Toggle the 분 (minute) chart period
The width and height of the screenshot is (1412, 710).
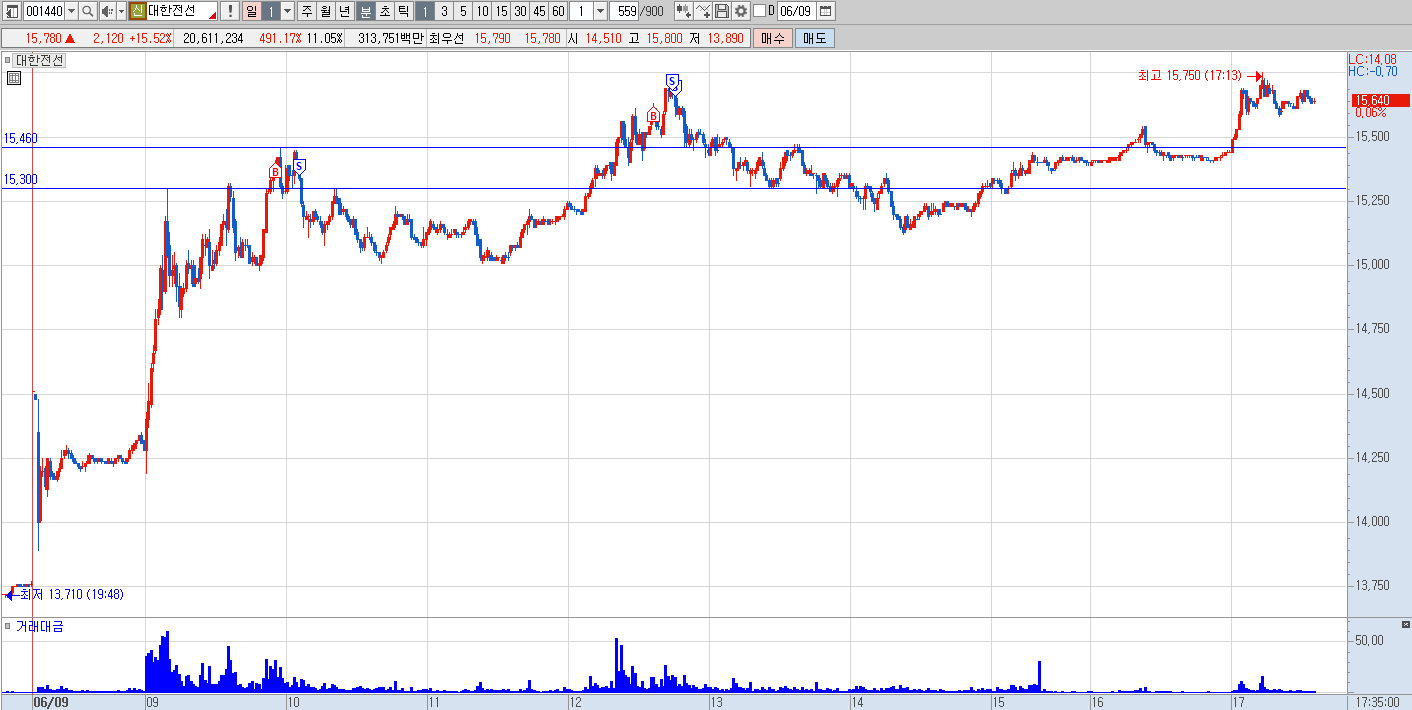365,11
